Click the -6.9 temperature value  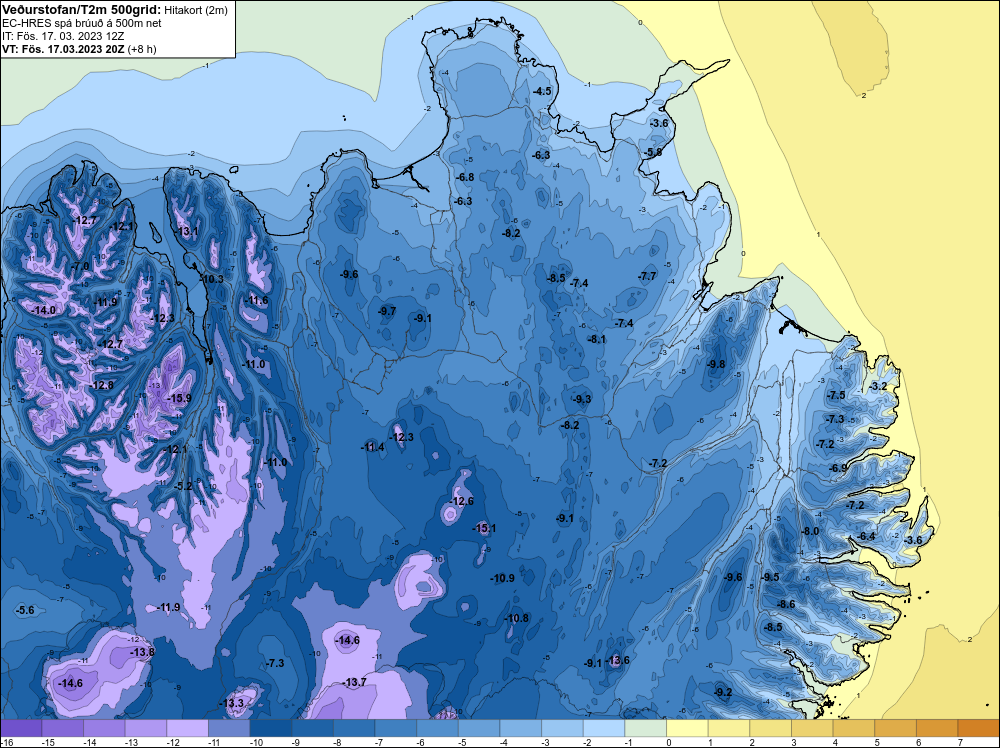point(837,468)
